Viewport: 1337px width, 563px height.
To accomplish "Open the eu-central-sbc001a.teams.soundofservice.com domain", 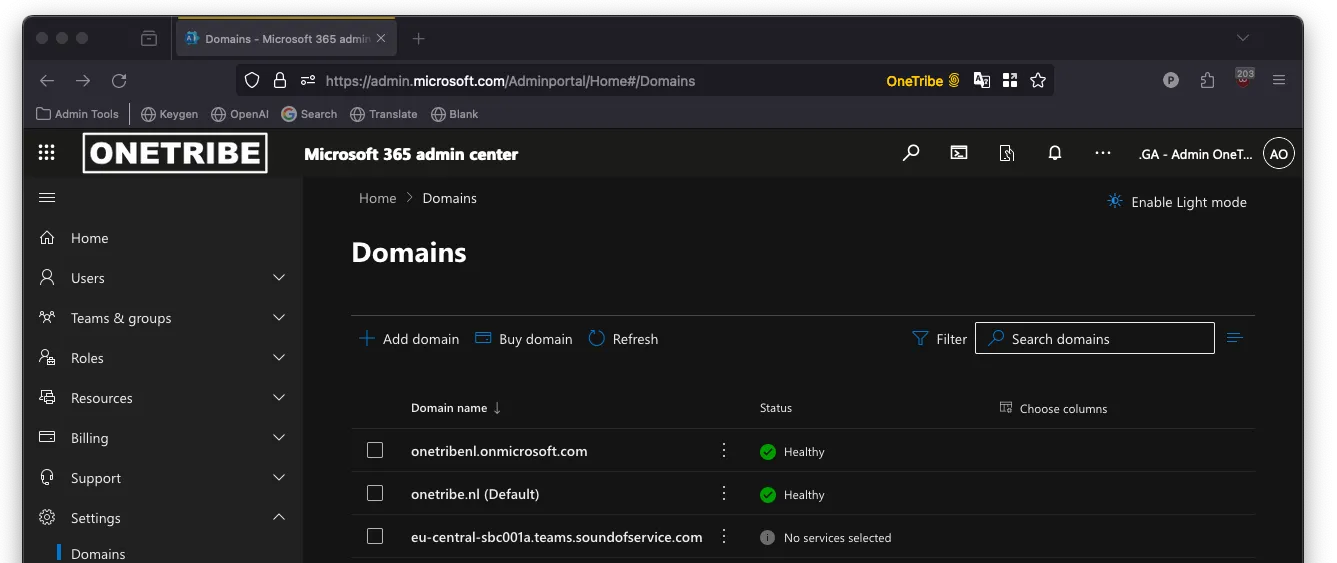I will click(x=556, y=537).
